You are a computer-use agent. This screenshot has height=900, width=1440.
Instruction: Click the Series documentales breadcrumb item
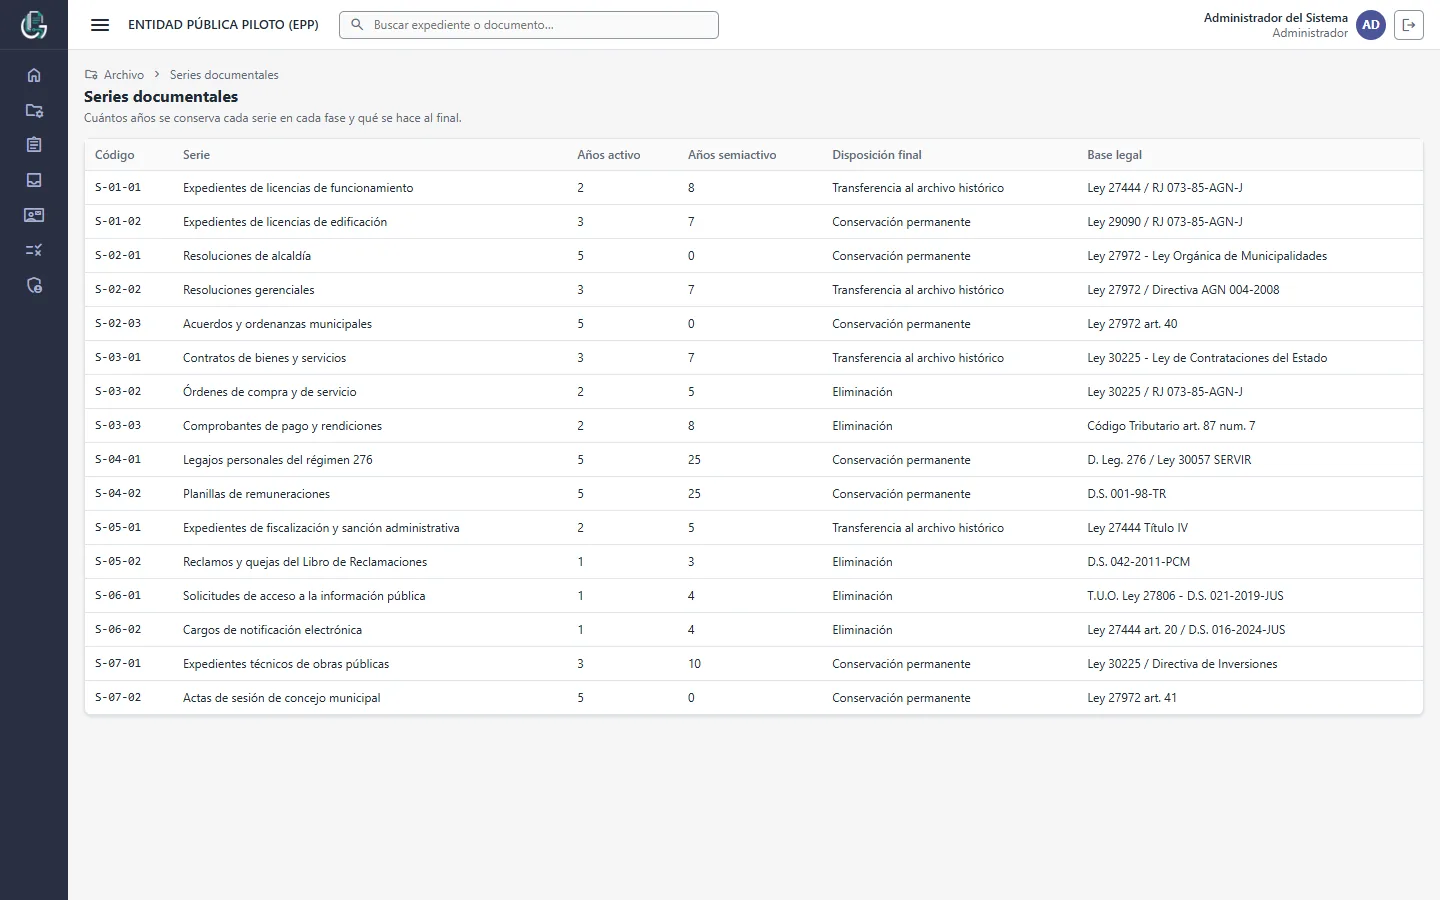click(224, 75)
